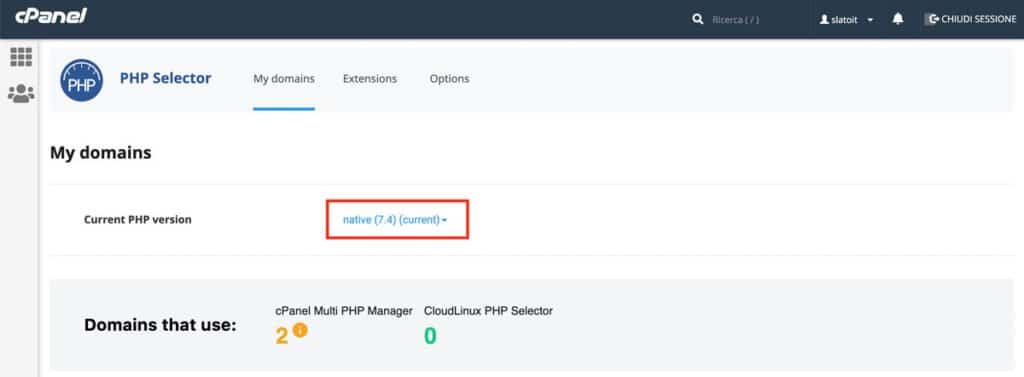Click the cPanel Multi PHP Manager label
Screen dimensions: 1024x377
344,311
